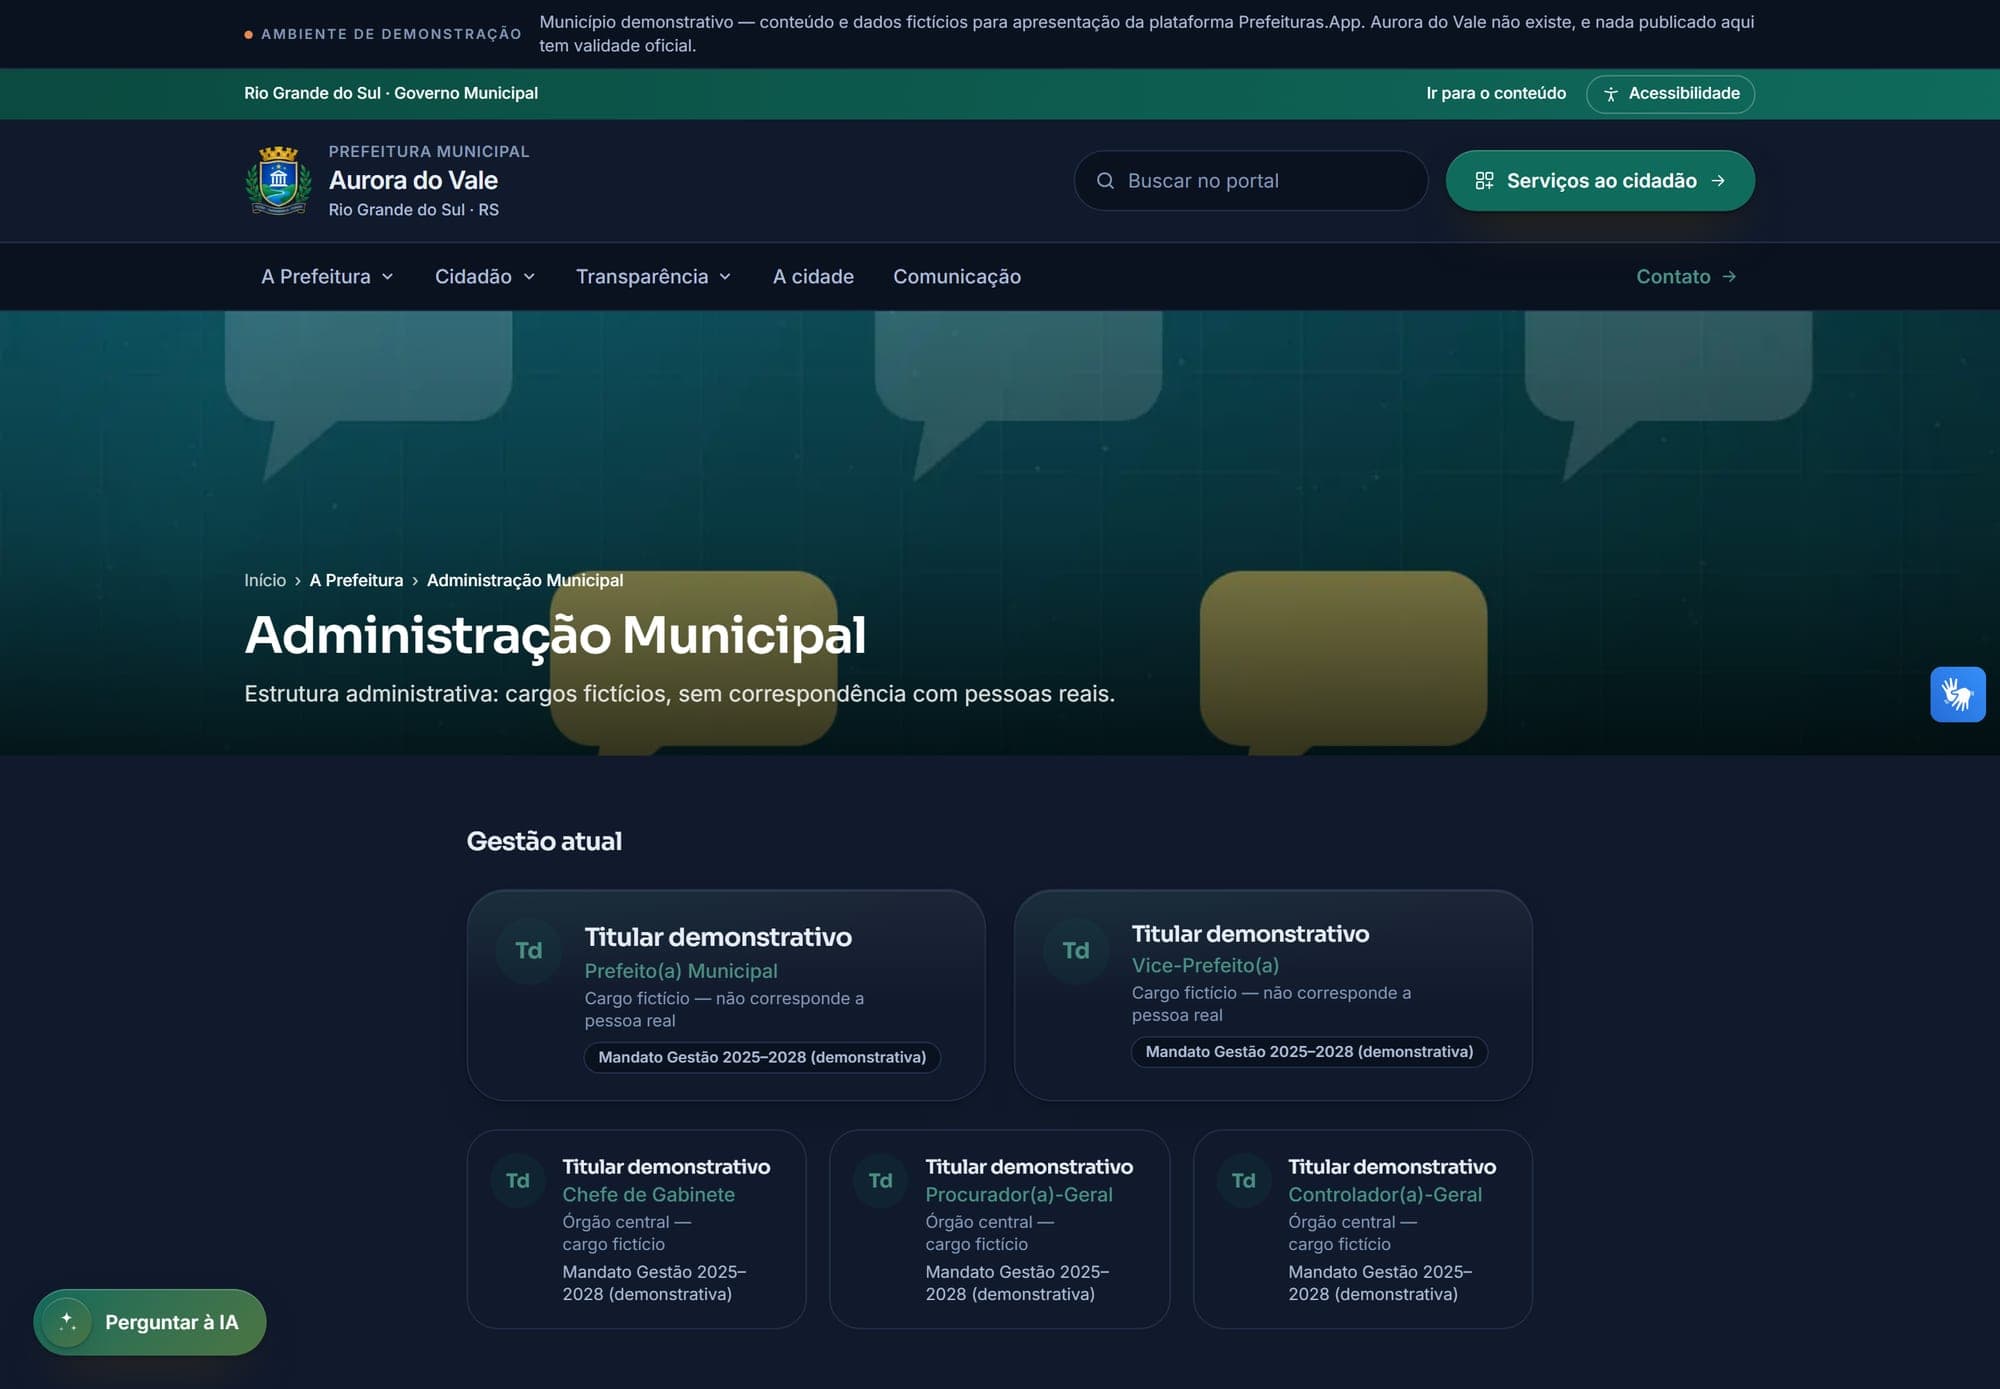2000x1389 pixels.
Task: Click the Prefeito(a) Municipal role text
Action: pyautogui.click(x=681, y=971)
